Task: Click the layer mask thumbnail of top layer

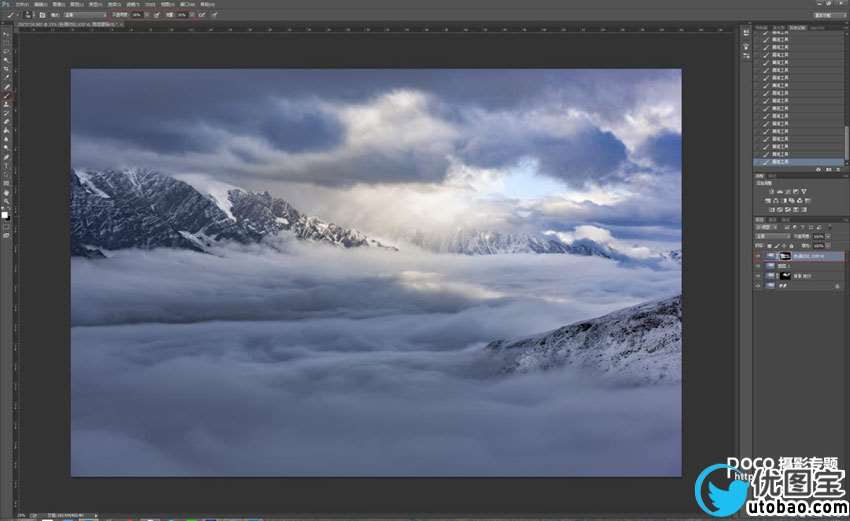Action: 786,257
